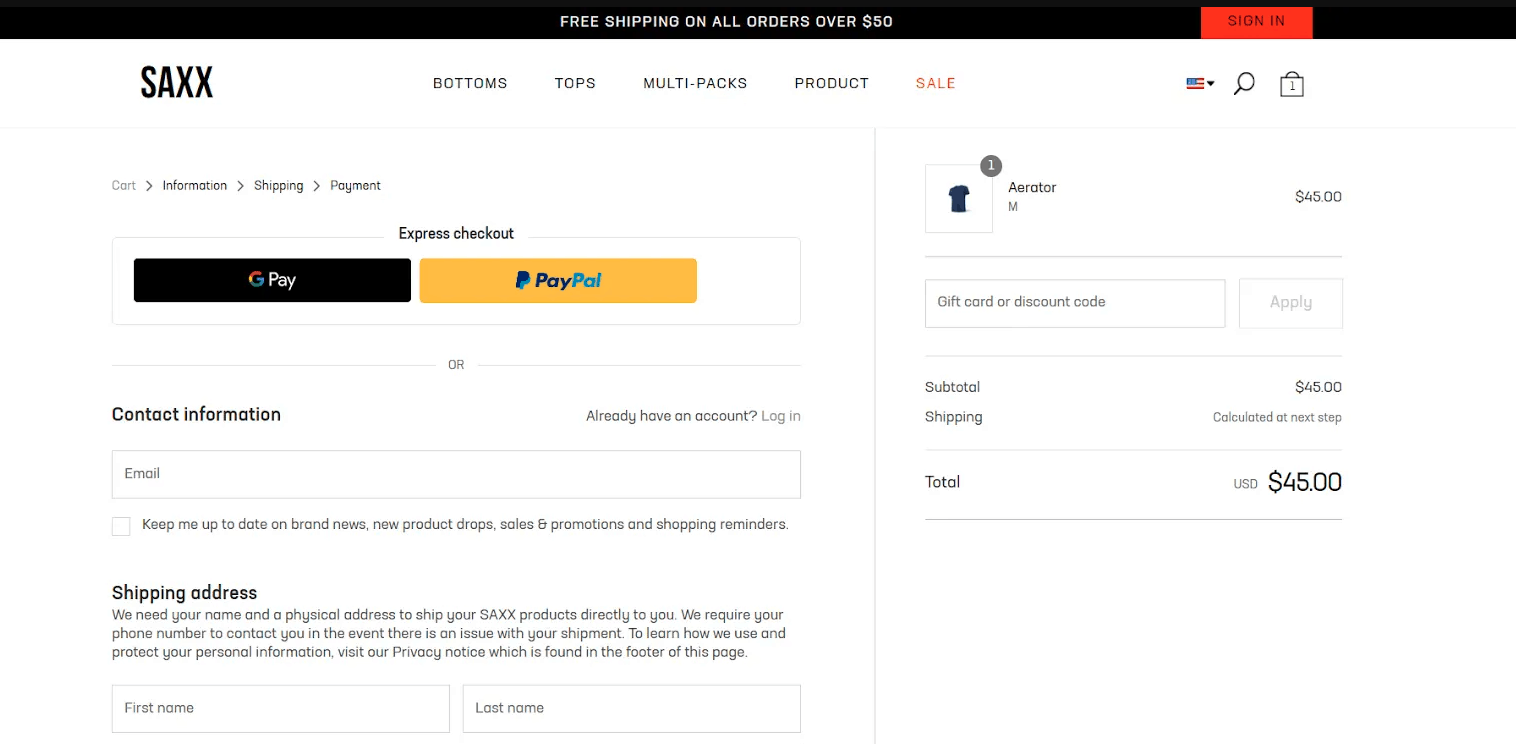Open the Product menu
The image size is (1516, 744).
tap(832, 83)
